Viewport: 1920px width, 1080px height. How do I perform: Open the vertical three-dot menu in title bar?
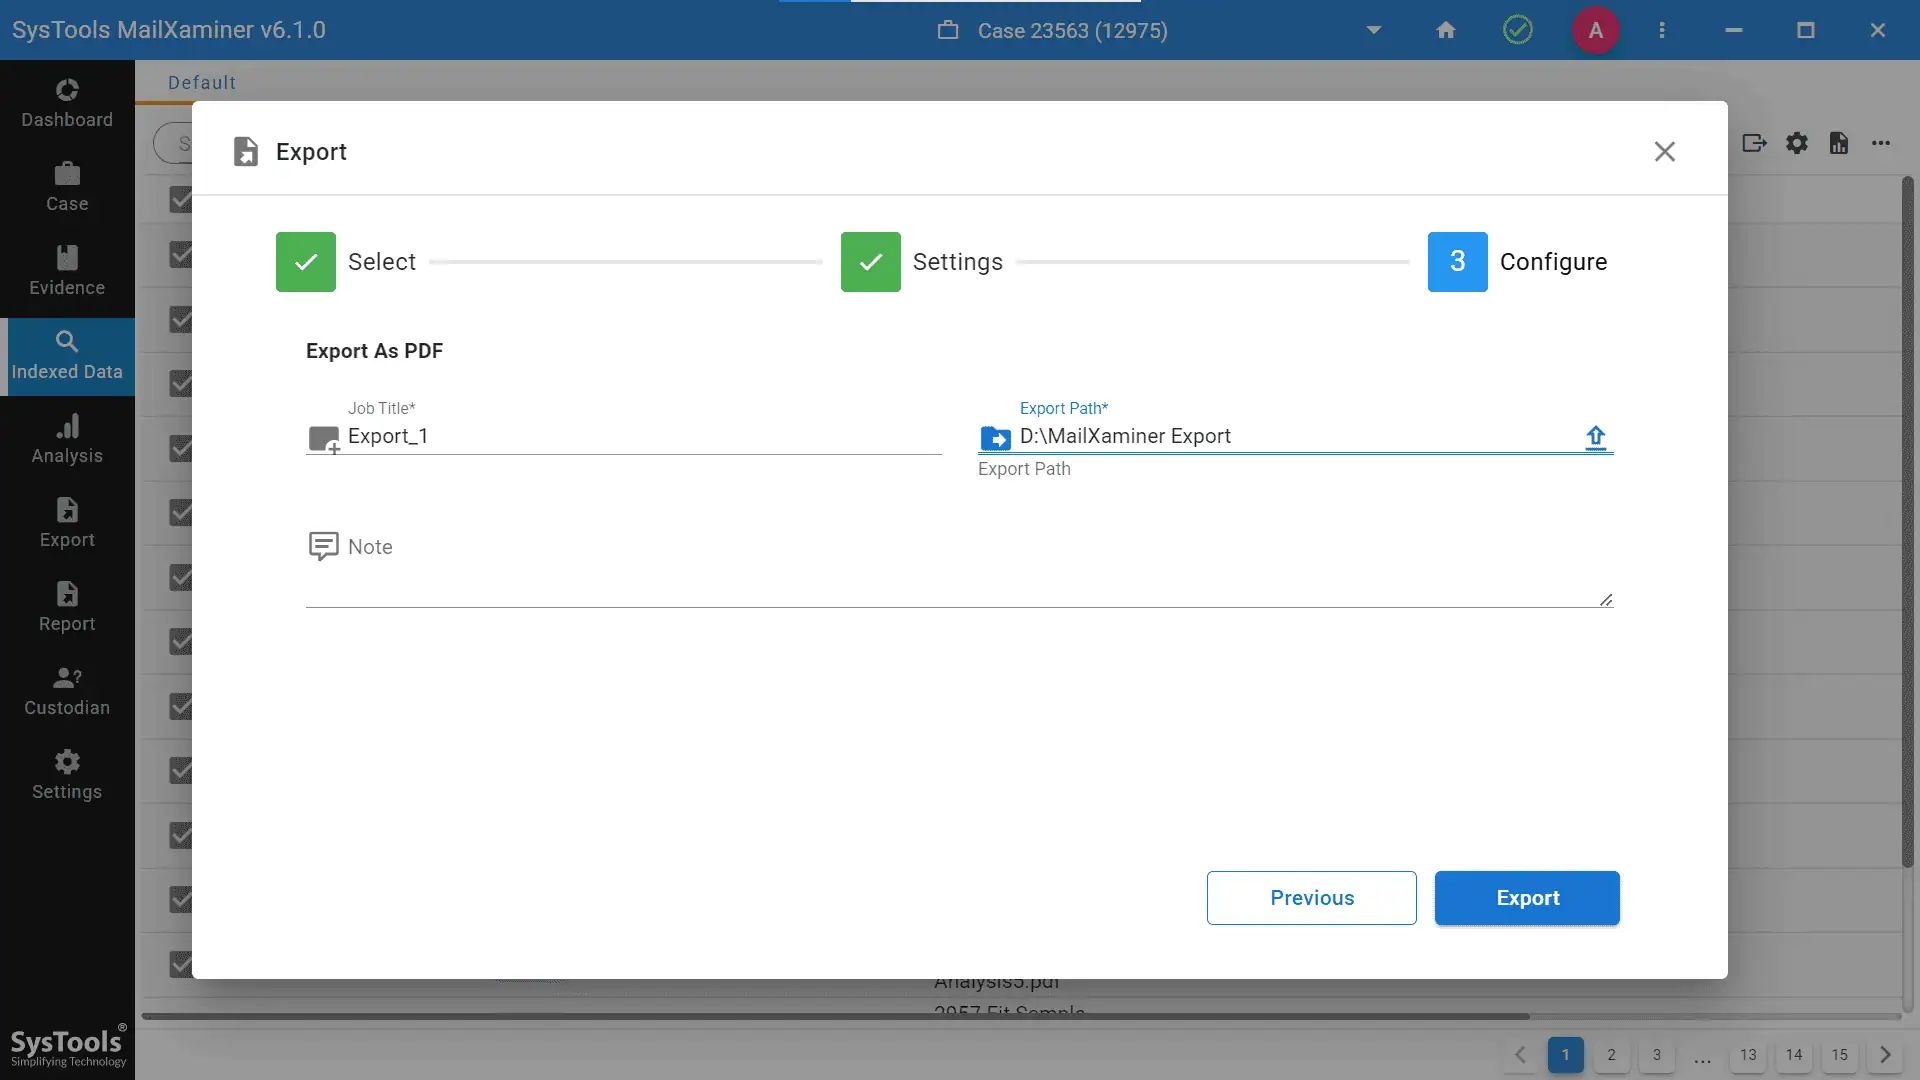(x=1662, y=30)
